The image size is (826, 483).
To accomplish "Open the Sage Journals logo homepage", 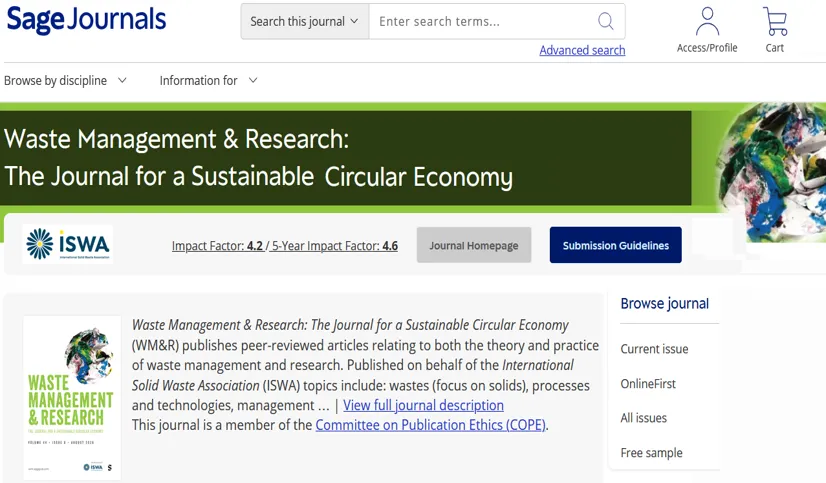I will click(86, 19).
